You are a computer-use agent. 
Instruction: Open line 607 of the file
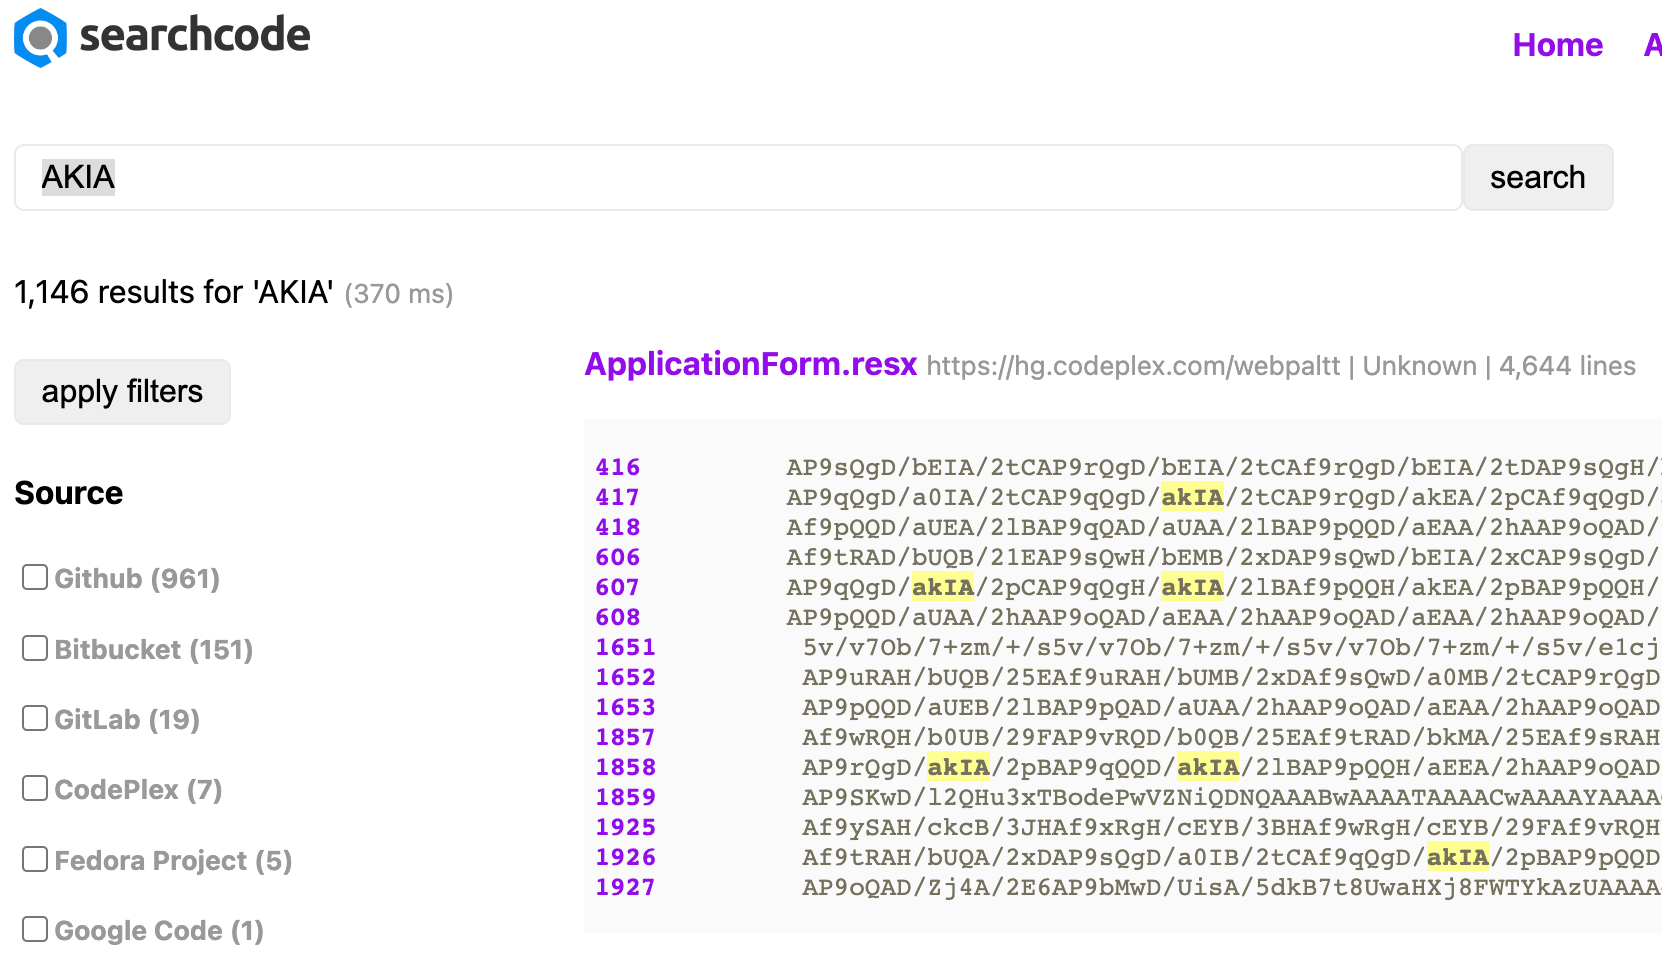(x=617, y=588)
